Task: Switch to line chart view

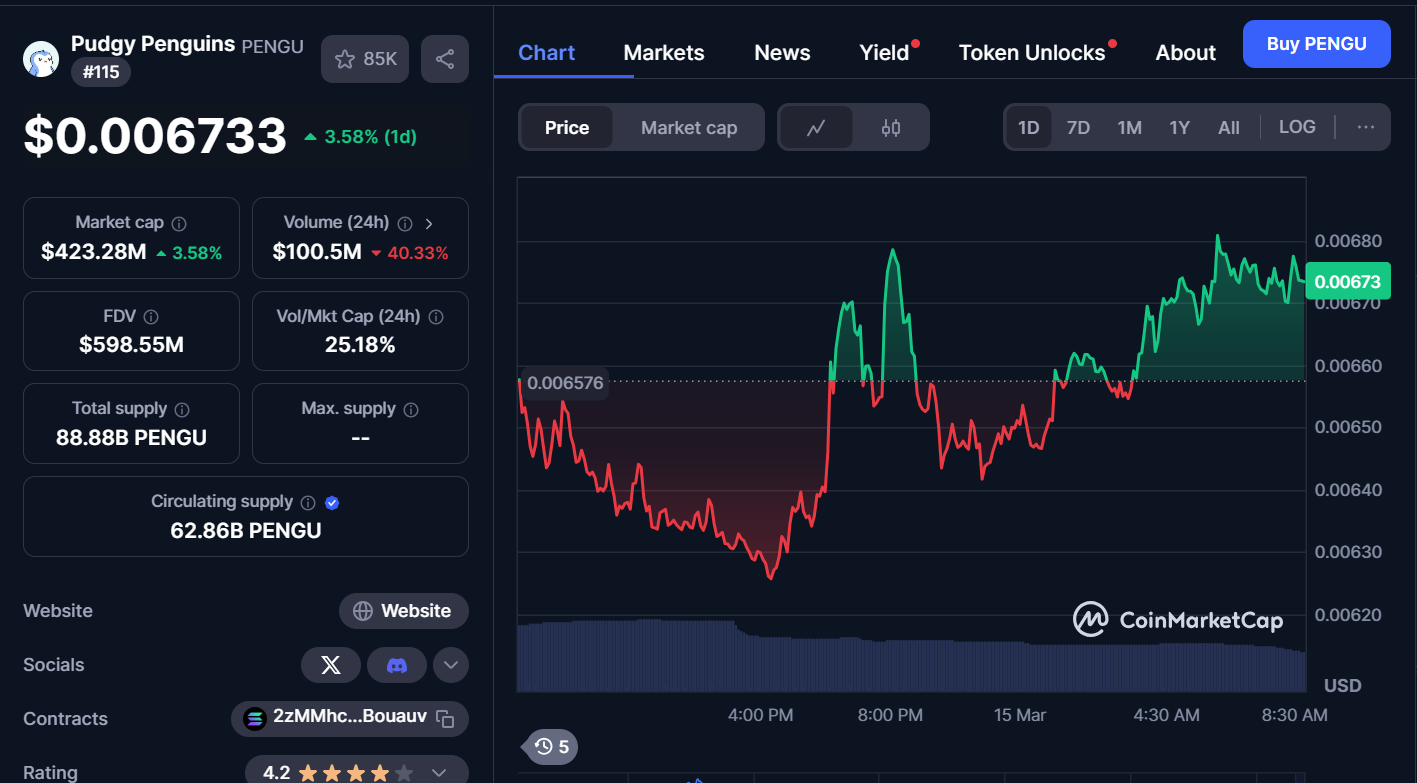Action: tap(816, 128)
